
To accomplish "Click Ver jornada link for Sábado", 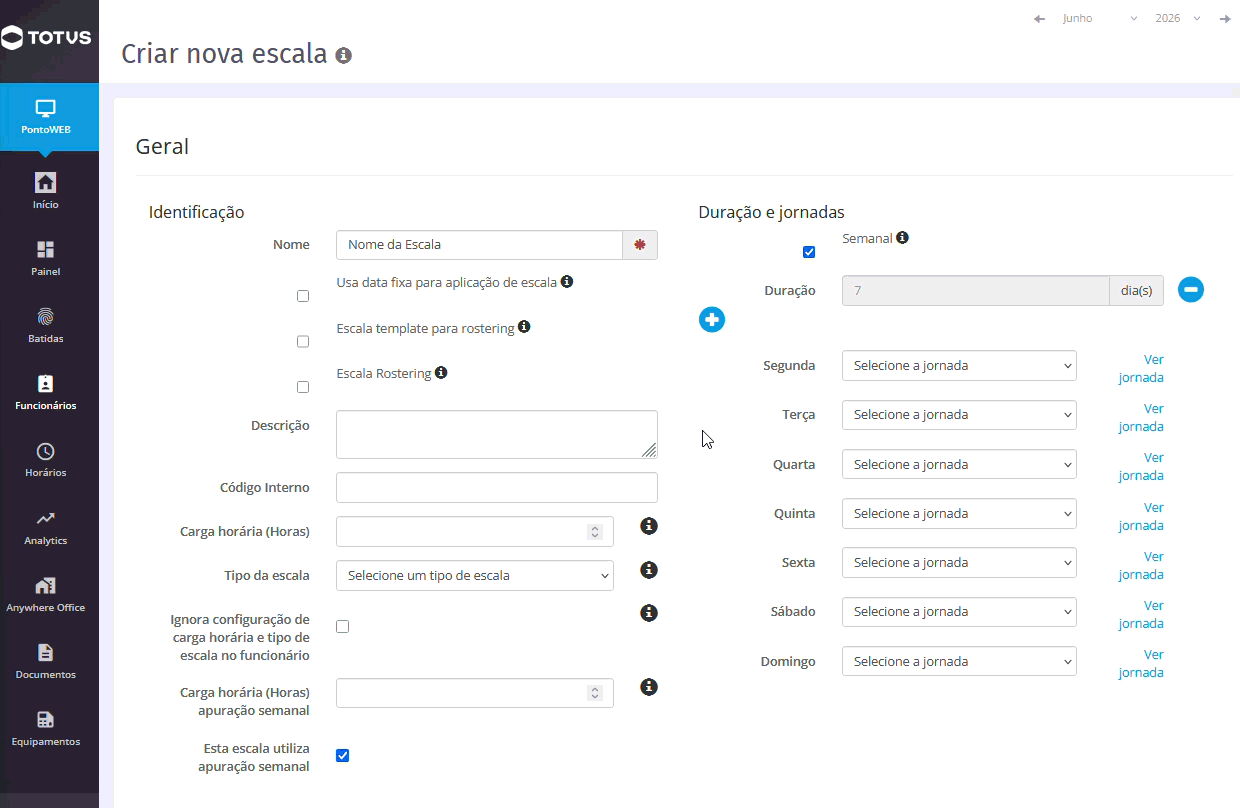I will (x=1141, y=615).
